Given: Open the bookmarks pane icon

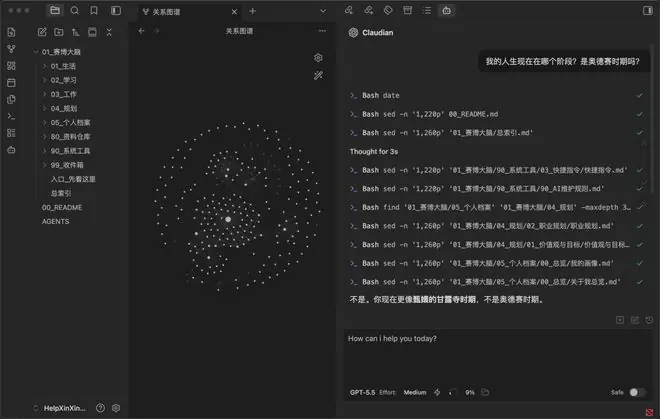Looking at the screenshot, I should [94, 11].
